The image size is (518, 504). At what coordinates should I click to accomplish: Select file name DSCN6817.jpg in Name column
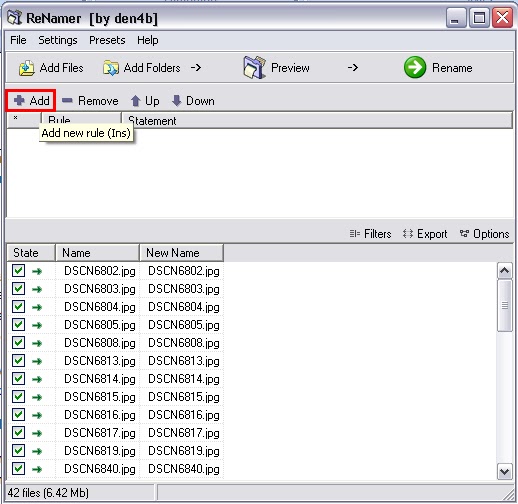pos(100,433)
